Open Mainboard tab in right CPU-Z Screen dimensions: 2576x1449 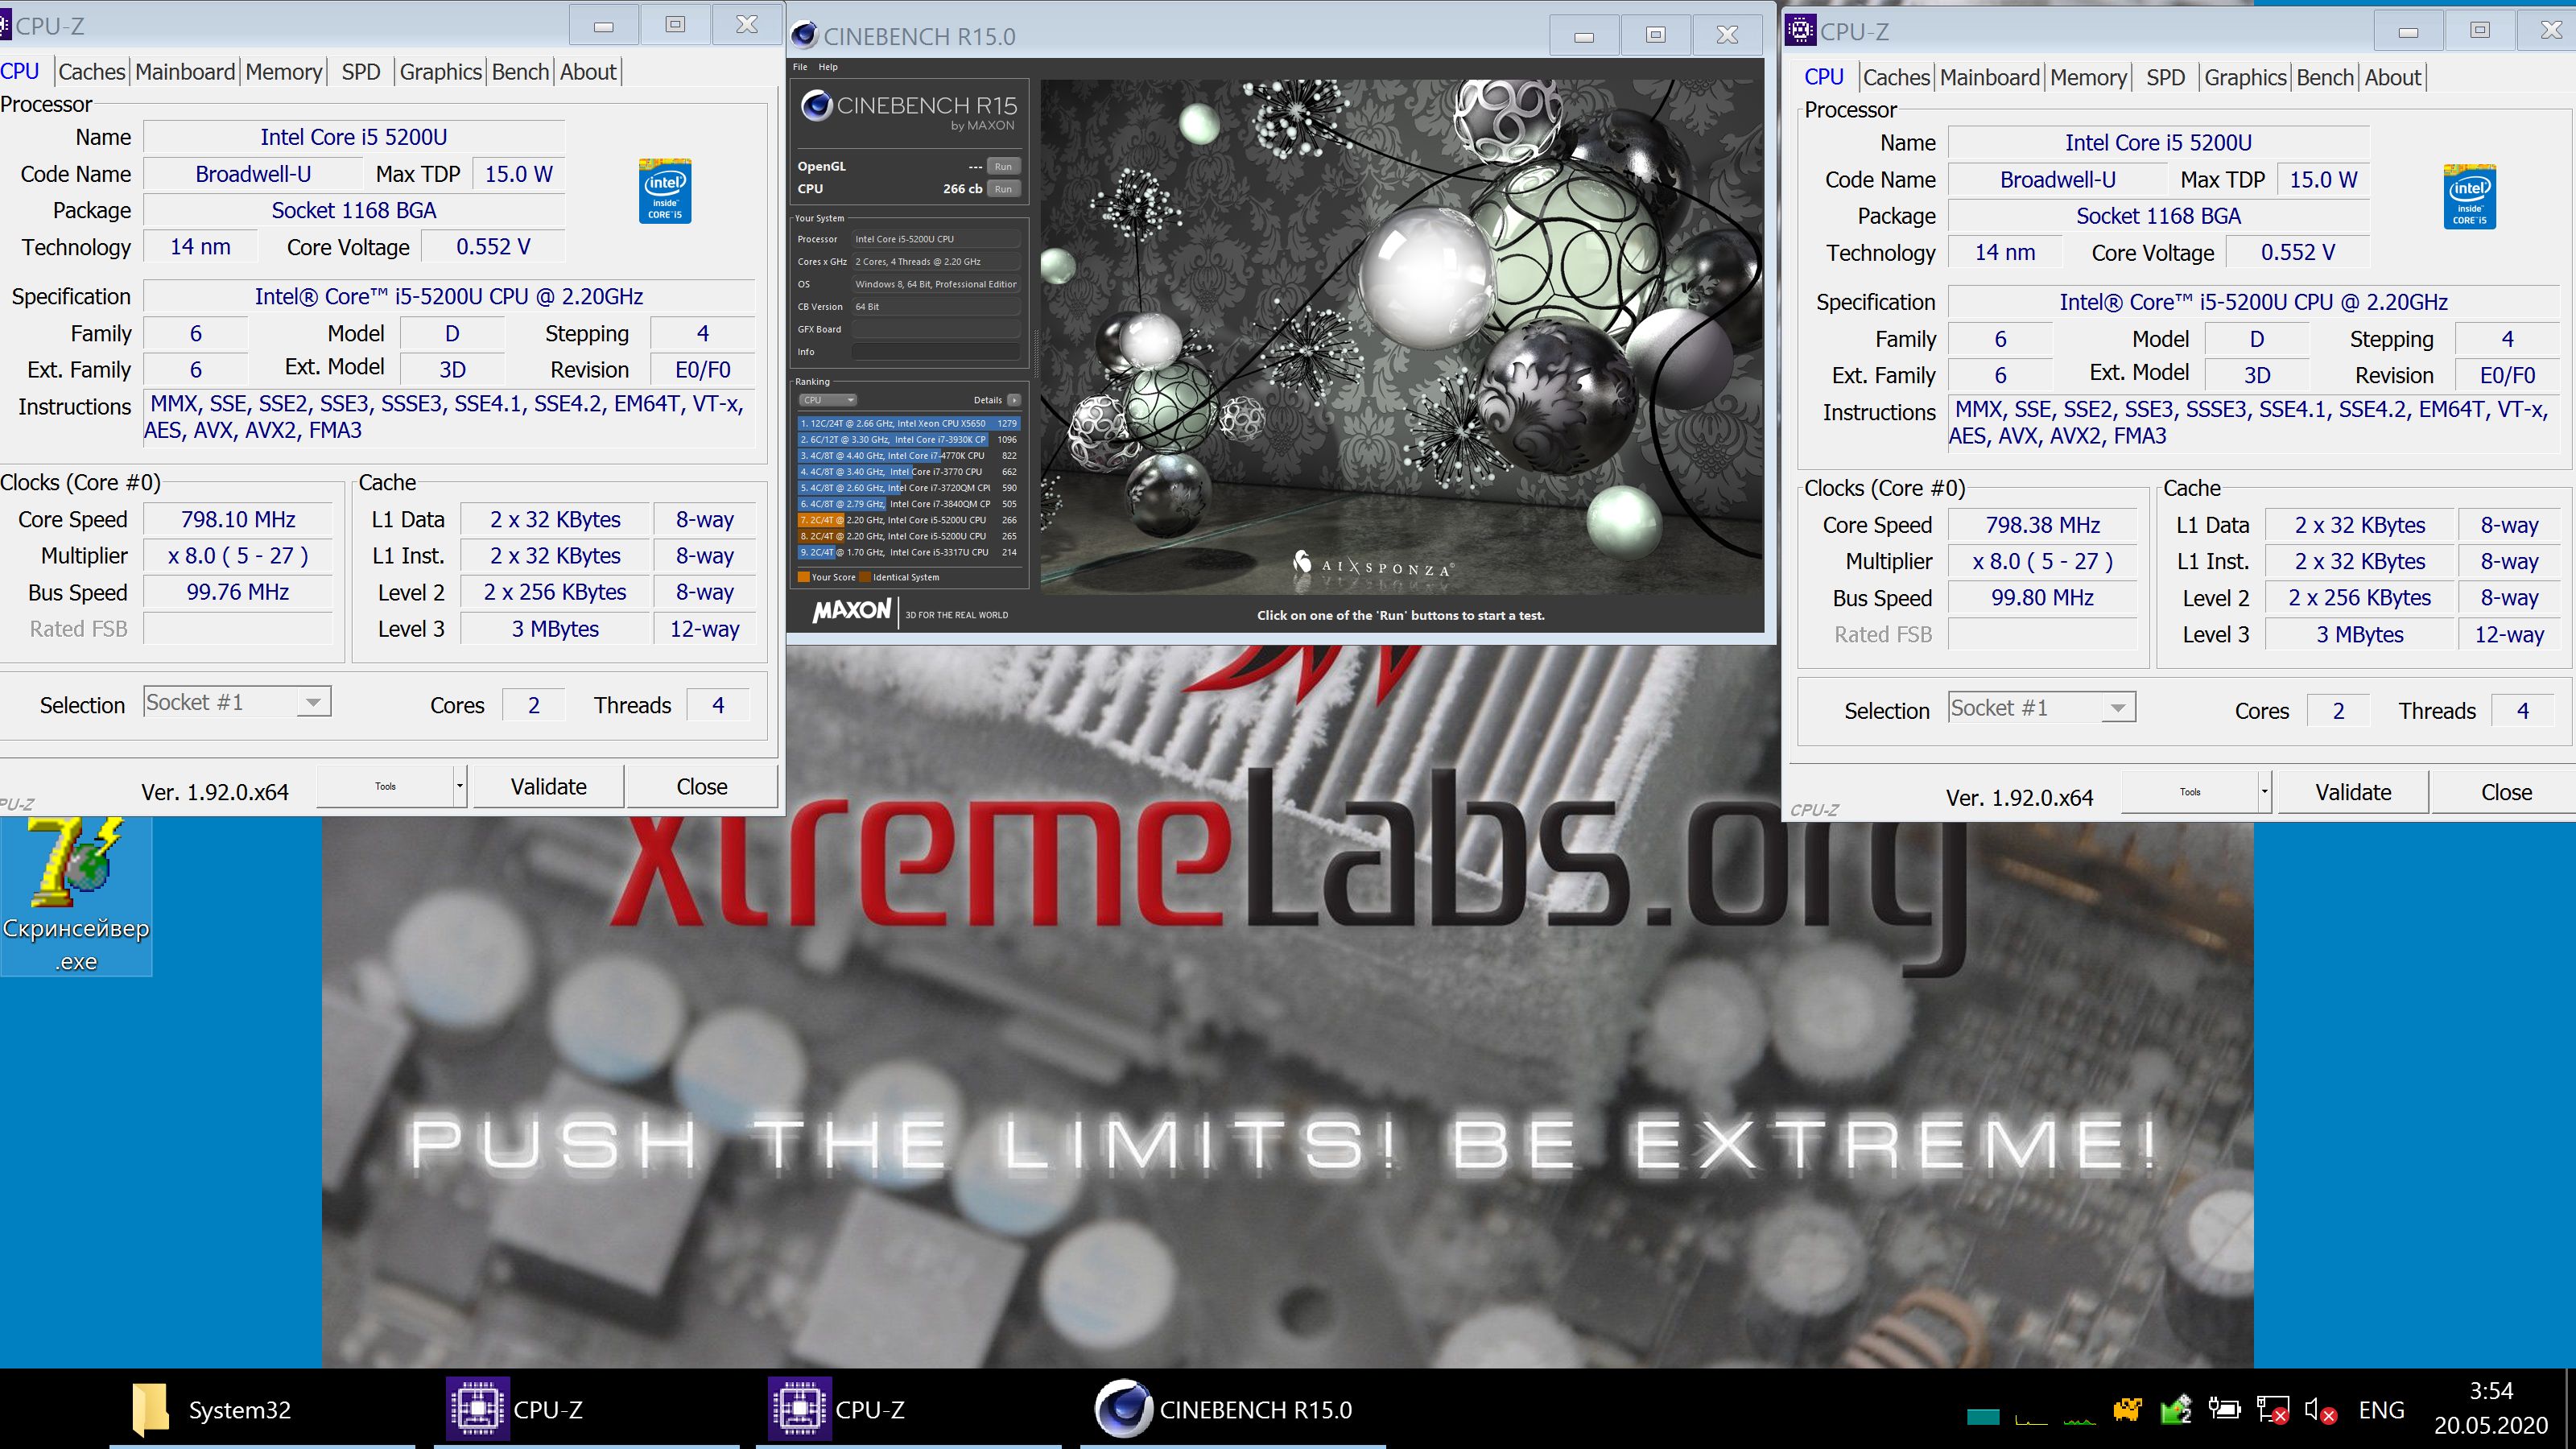point(1990,78)
